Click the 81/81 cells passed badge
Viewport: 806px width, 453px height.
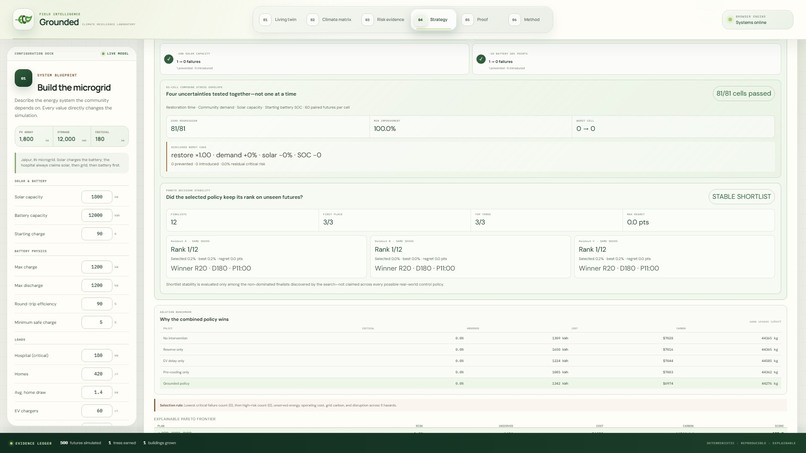(743, 94)
